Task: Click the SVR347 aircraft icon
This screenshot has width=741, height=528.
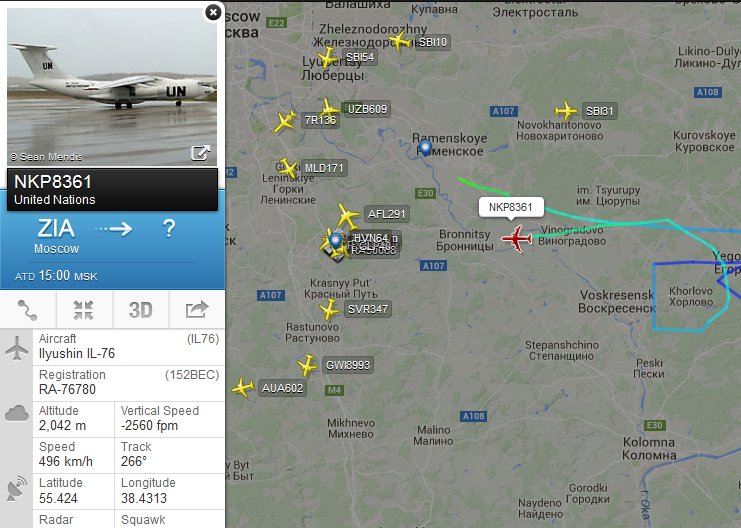Action: coord(329,310)
